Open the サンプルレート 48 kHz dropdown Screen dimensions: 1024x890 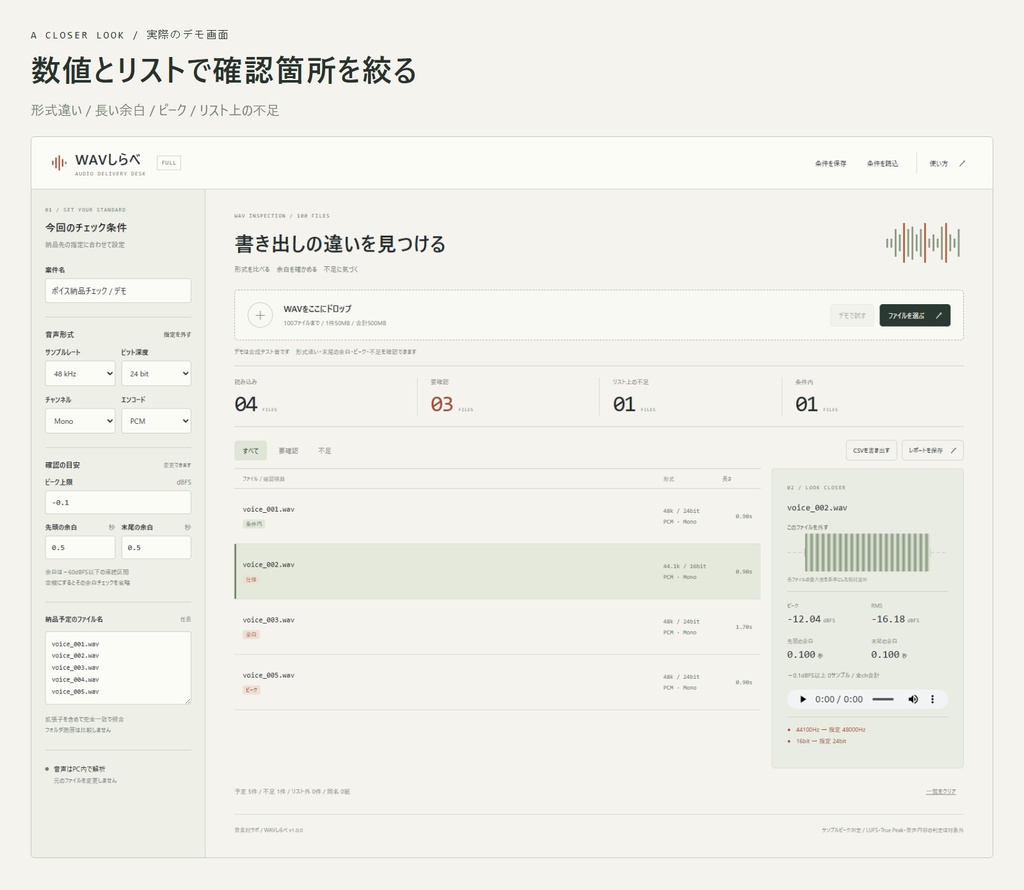click(x=80, y=373)
